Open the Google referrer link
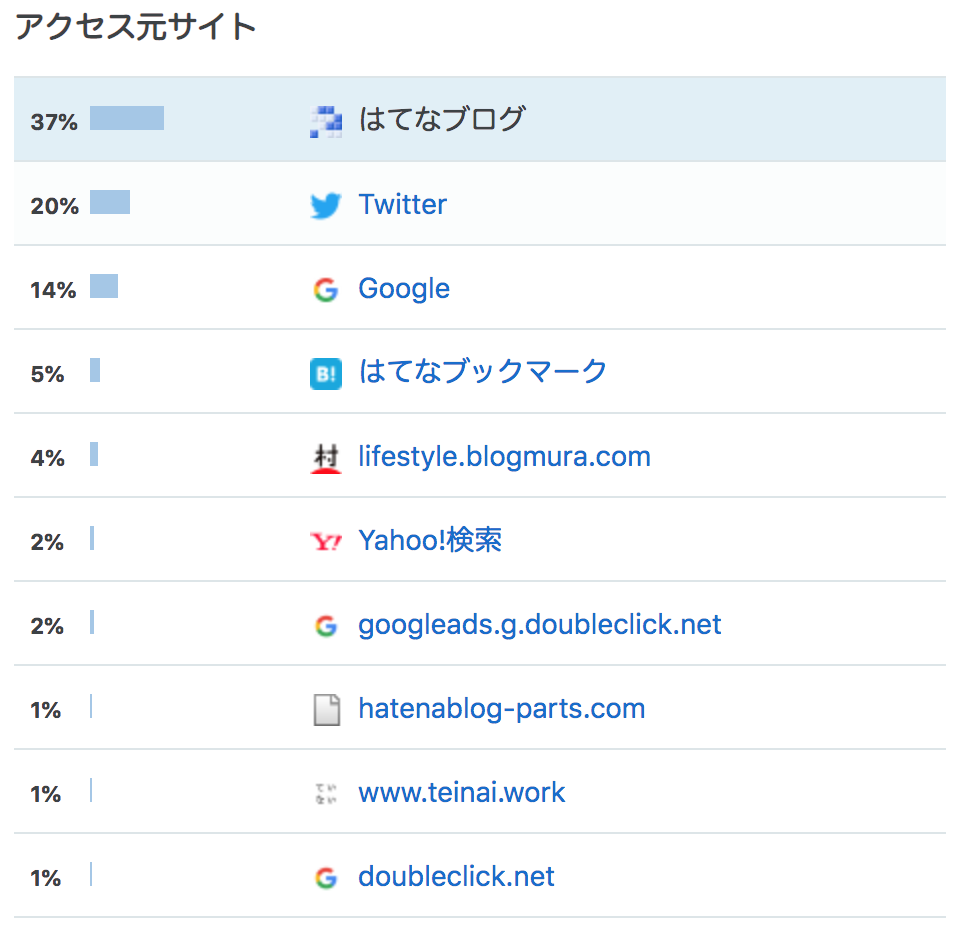958x932 pixels. (x=404, y=288)
